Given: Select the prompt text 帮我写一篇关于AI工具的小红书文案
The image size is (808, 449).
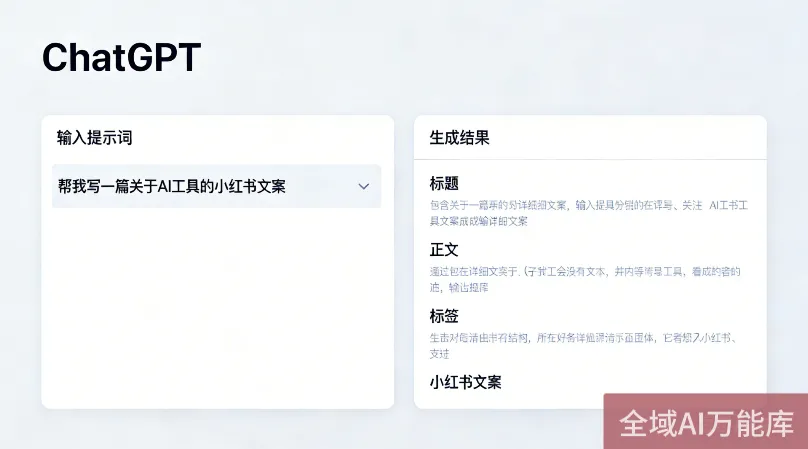Looking at the screenshot, I should 172,187.
